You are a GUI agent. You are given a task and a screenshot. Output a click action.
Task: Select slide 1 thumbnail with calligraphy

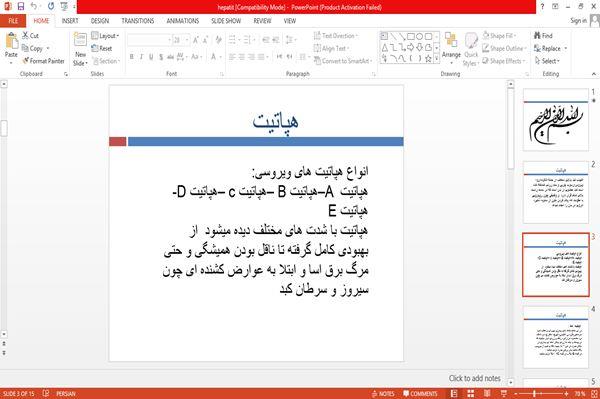point(556,120)
